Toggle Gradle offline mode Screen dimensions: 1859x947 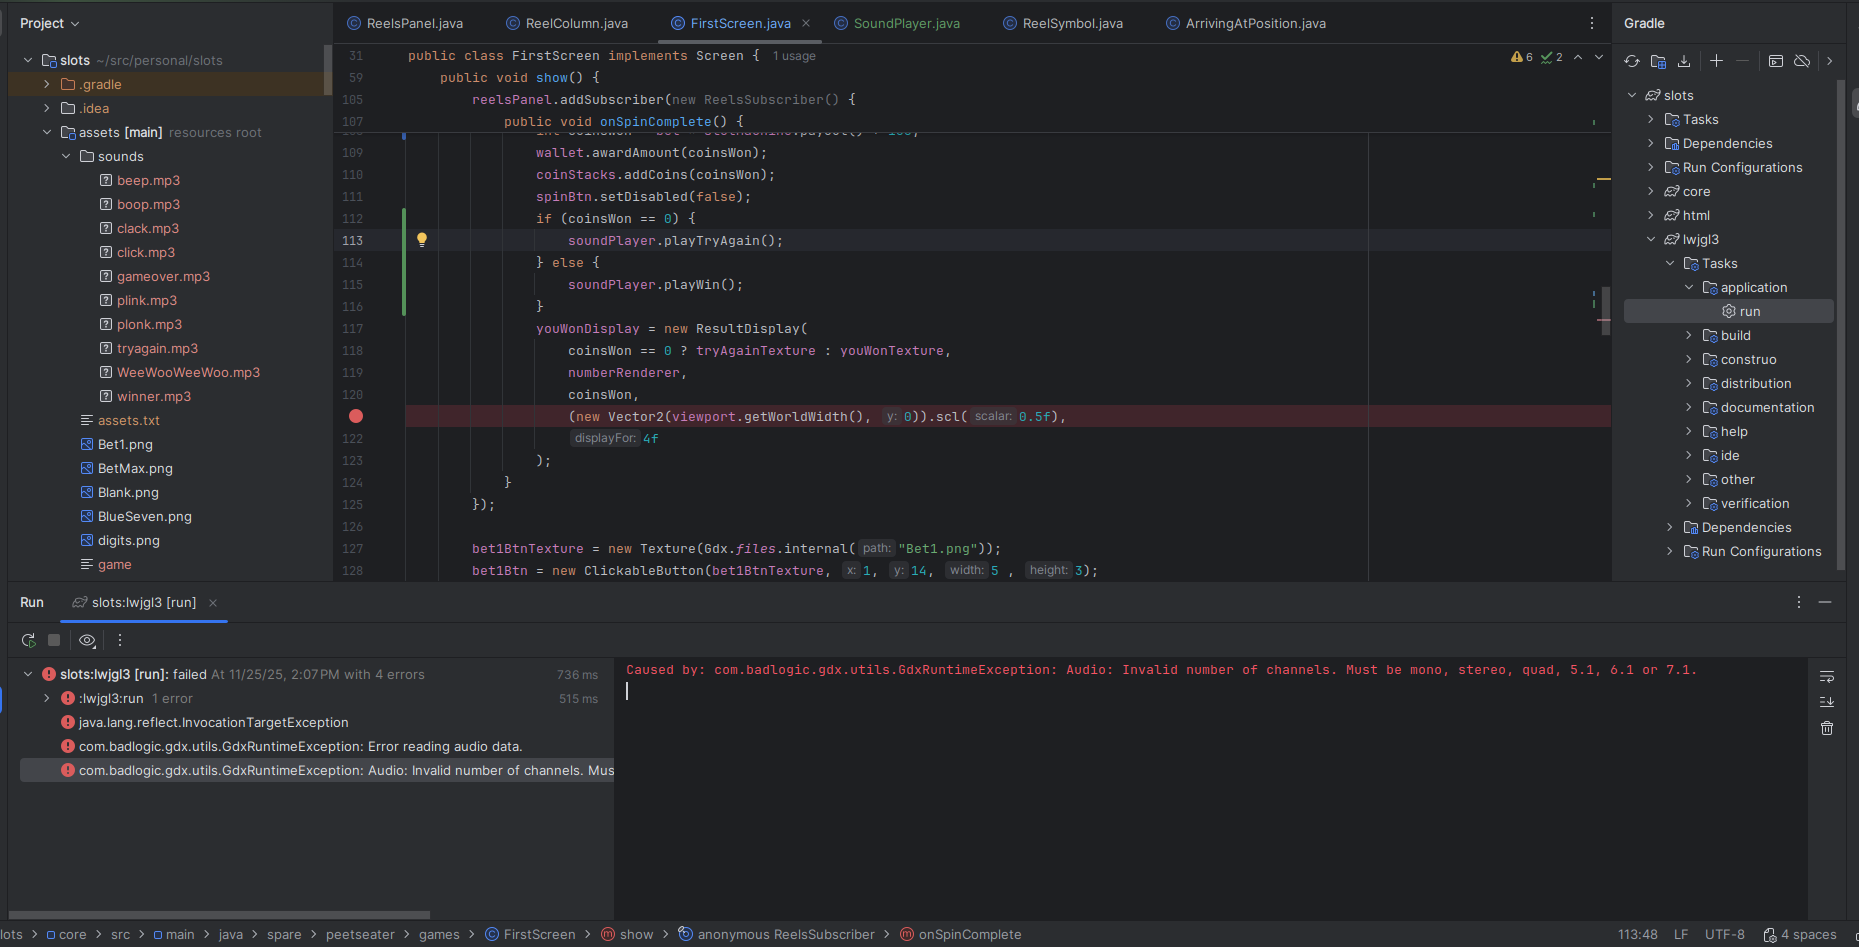pos(1802,61)
